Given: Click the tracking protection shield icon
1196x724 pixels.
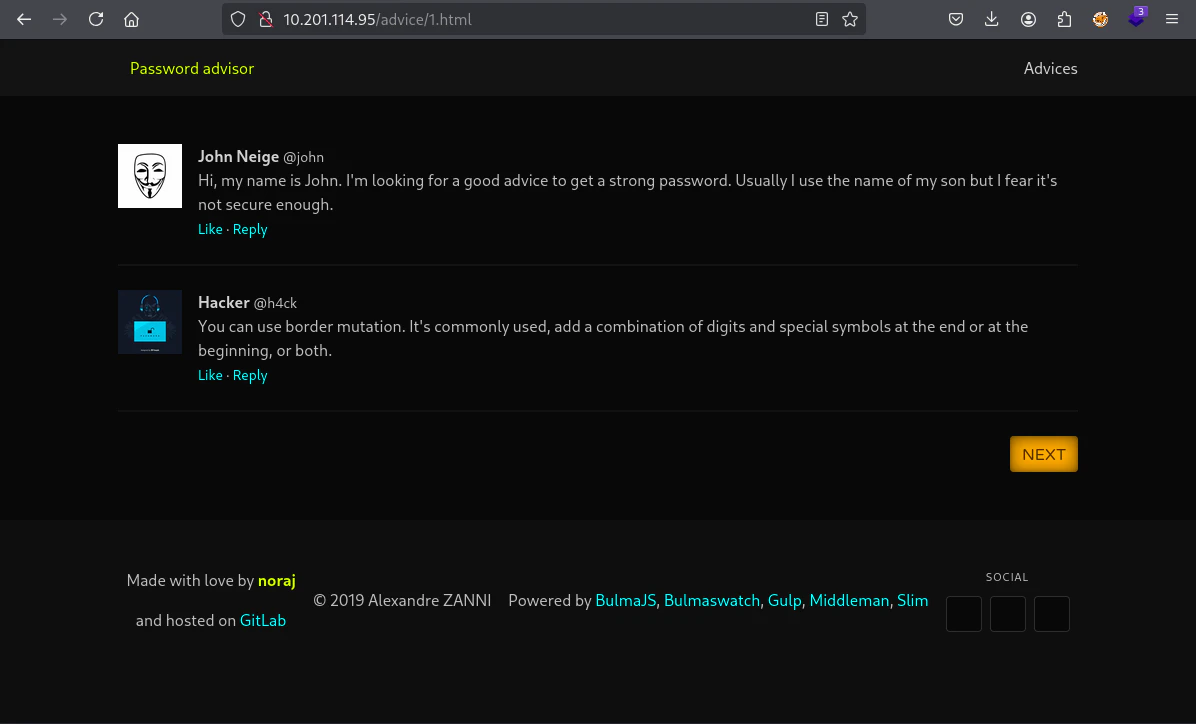Looking at the screenshot, I should [238, 20].
